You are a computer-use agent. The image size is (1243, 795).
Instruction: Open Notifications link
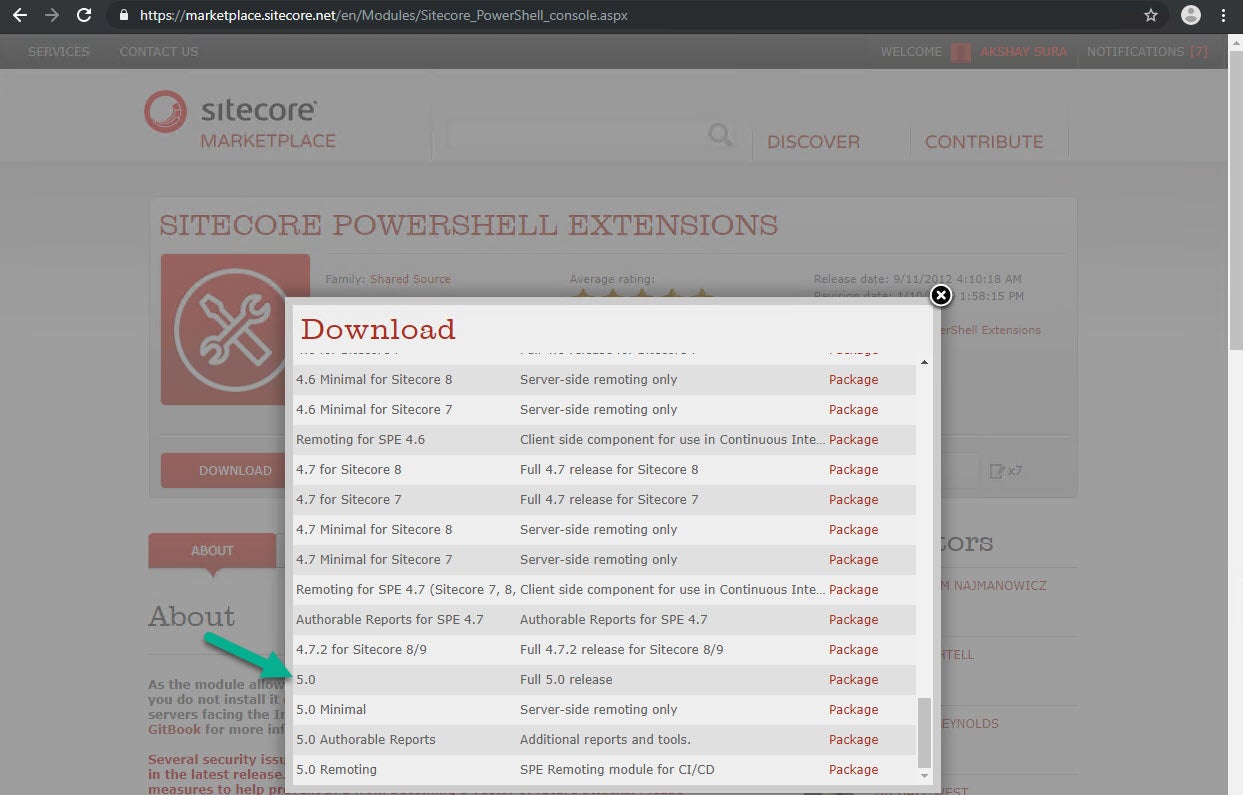tap(1147, 51)
